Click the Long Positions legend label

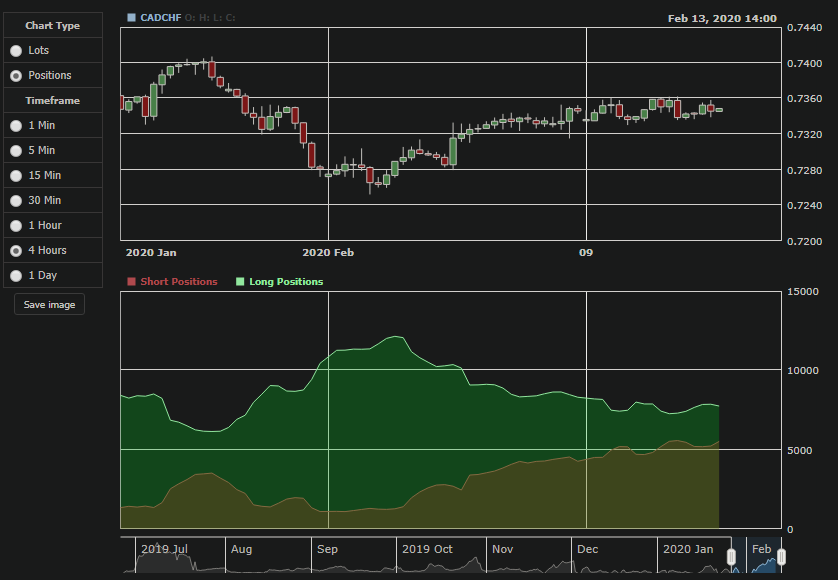pyautogui.click(x=286, y=282)
